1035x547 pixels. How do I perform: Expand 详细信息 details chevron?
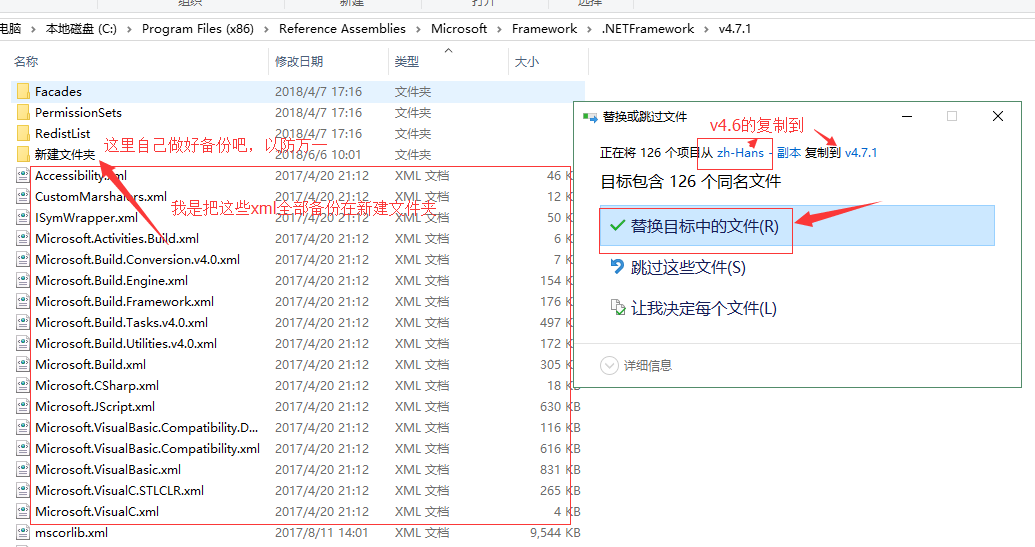609,365
